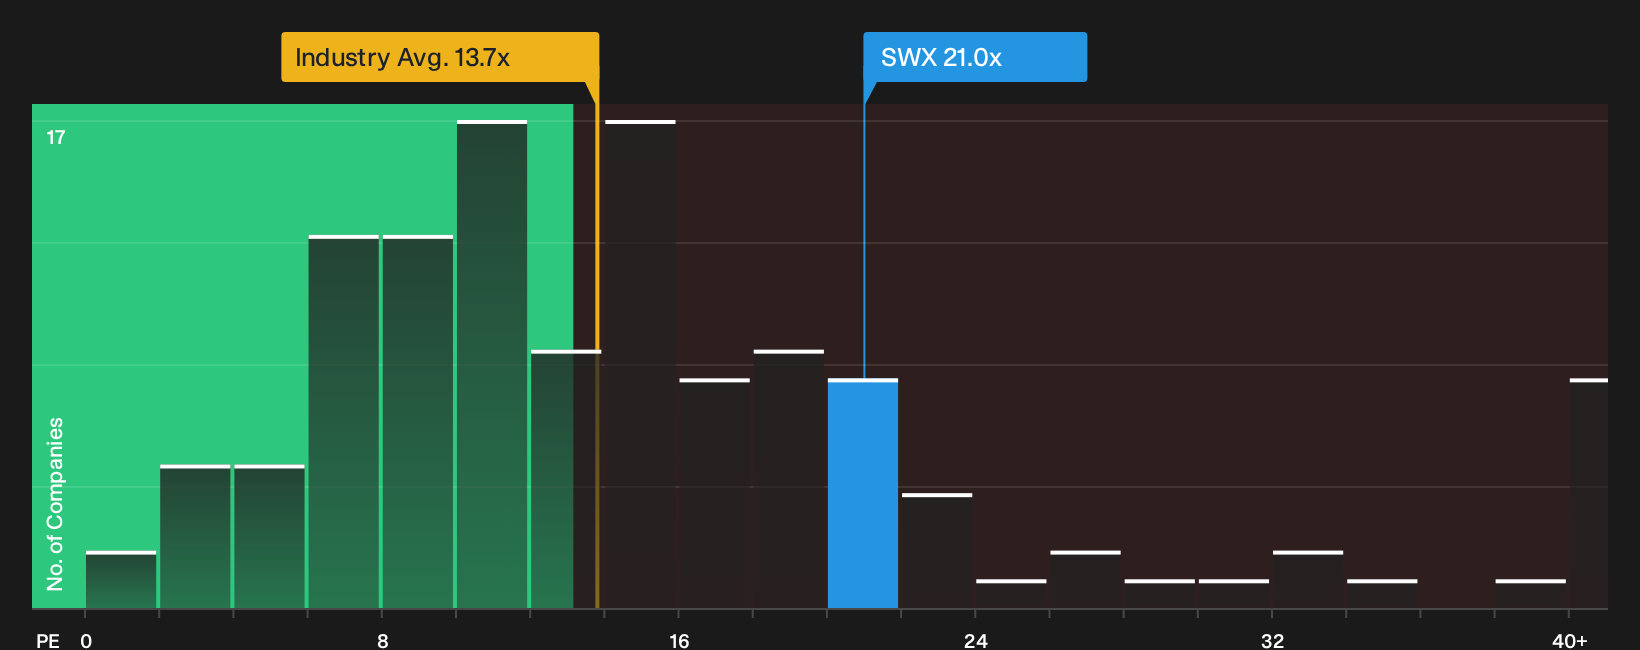Image resolution: width=1640 pixels, height=650 pixels.
Task: Click the tallest green bar near PE 11
Action: (x=492, y=364)
